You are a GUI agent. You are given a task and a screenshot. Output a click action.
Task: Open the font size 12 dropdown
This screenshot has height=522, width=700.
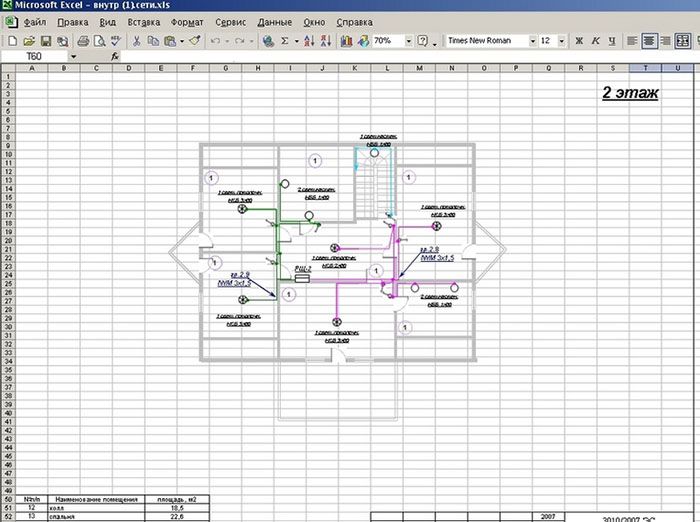coord(563,41)
